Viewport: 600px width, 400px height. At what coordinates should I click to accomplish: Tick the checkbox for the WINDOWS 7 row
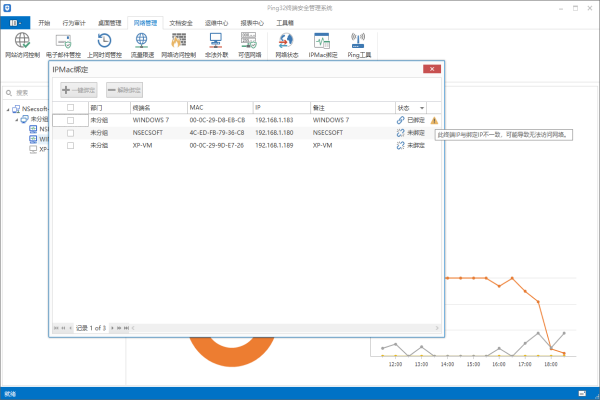click(70, 120)
